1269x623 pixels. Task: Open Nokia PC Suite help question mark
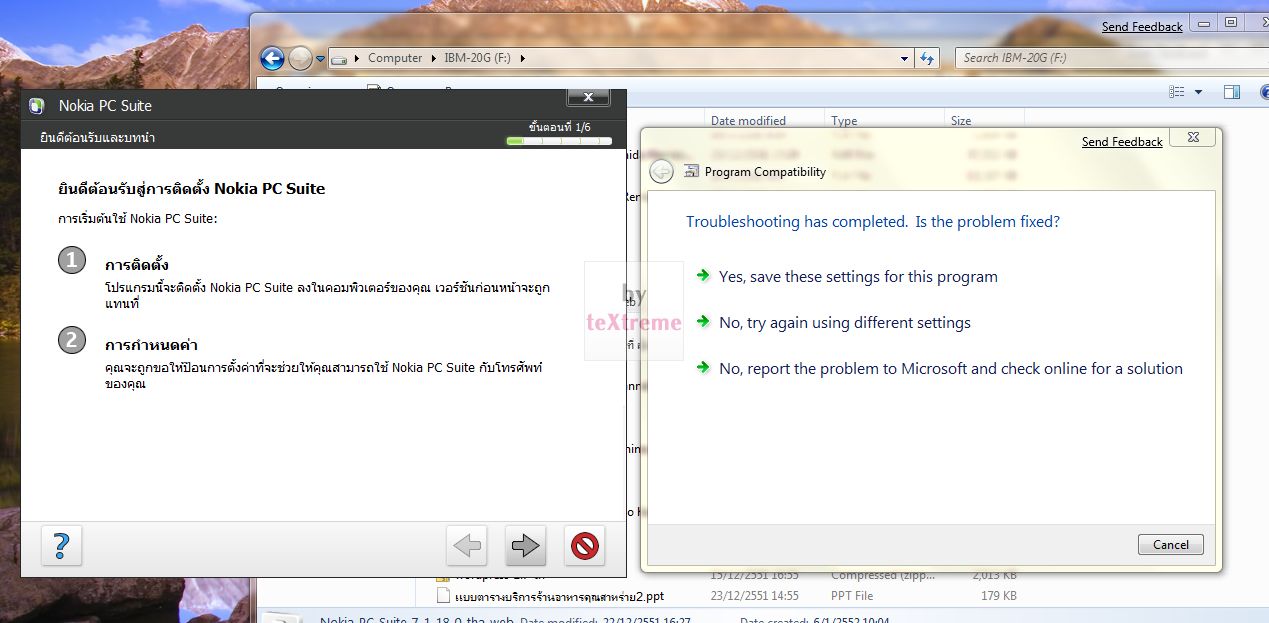pyautogui.click(x=61, y=546)
